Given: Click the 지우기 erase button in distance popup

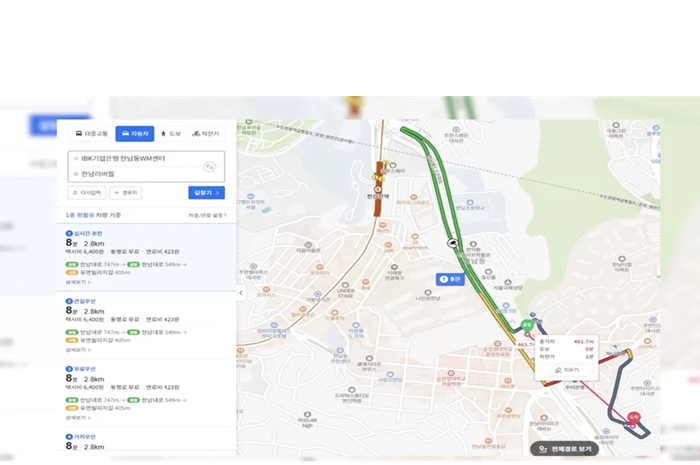Looking at the screenshot, I should [567, 370].
